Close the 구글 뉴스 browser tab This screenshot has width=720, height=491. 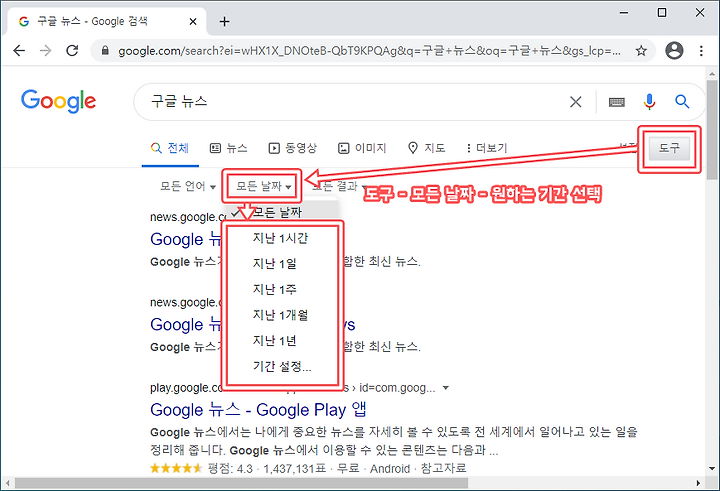[193, 22]
